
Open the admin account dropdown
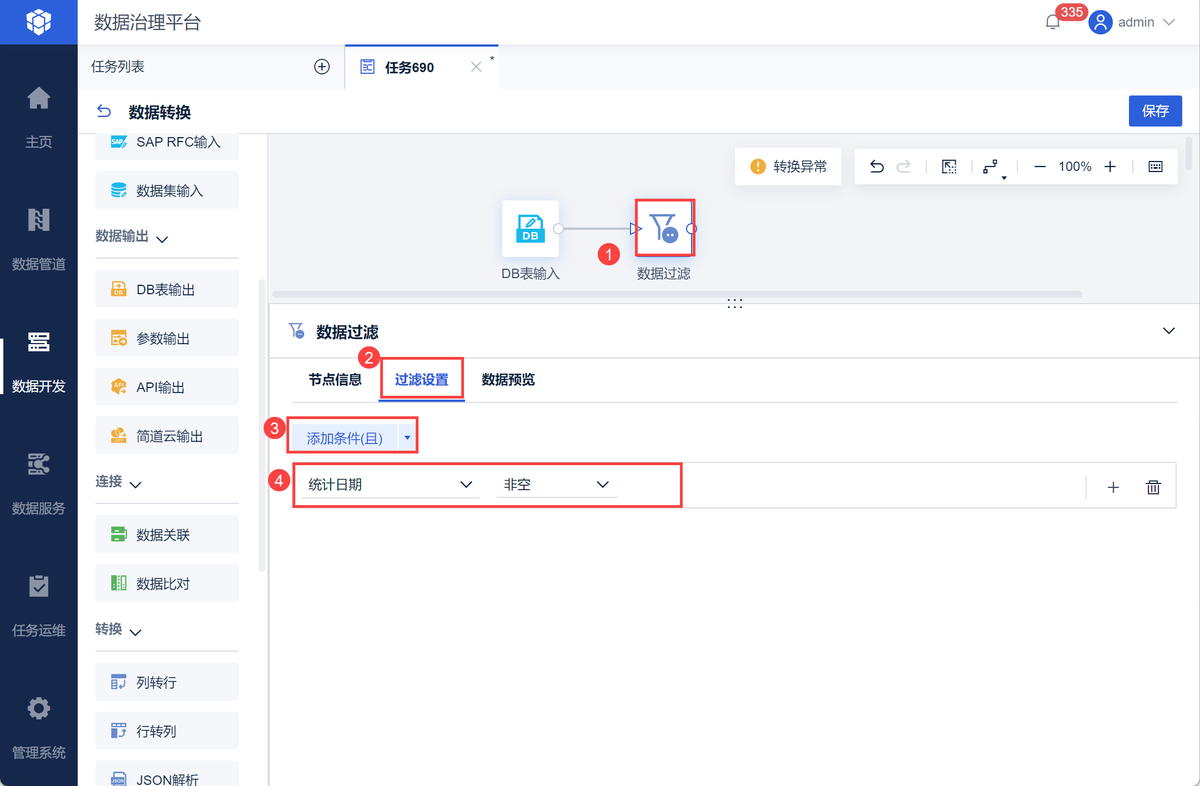pos(1168,22)
